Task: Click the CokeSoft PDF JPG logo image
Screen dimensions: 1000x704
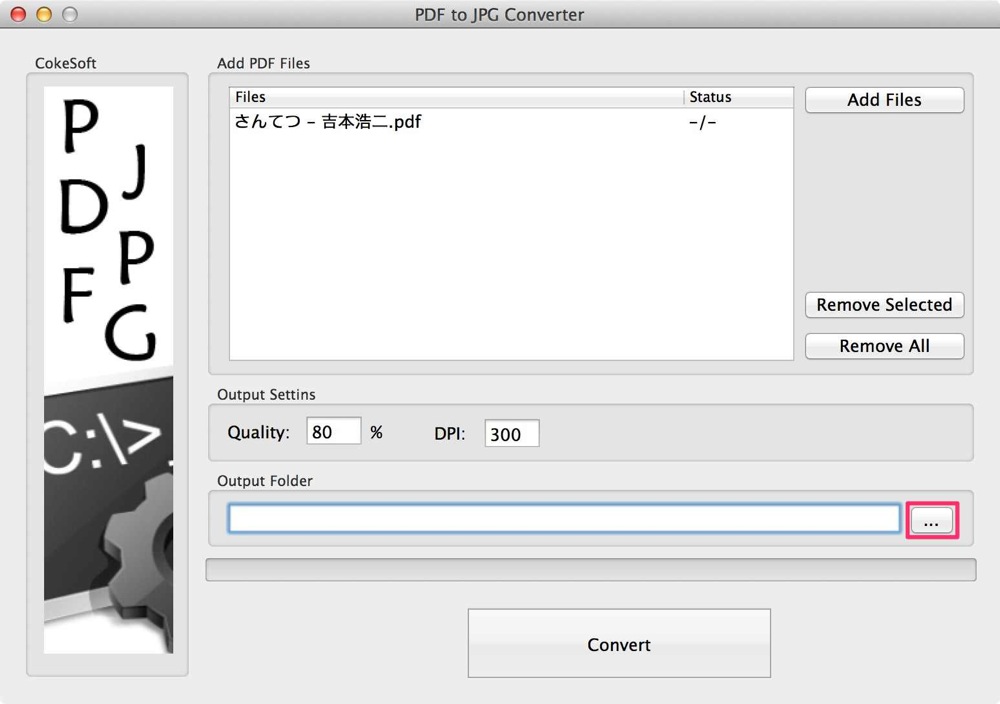Action: [x=108, y=370]
